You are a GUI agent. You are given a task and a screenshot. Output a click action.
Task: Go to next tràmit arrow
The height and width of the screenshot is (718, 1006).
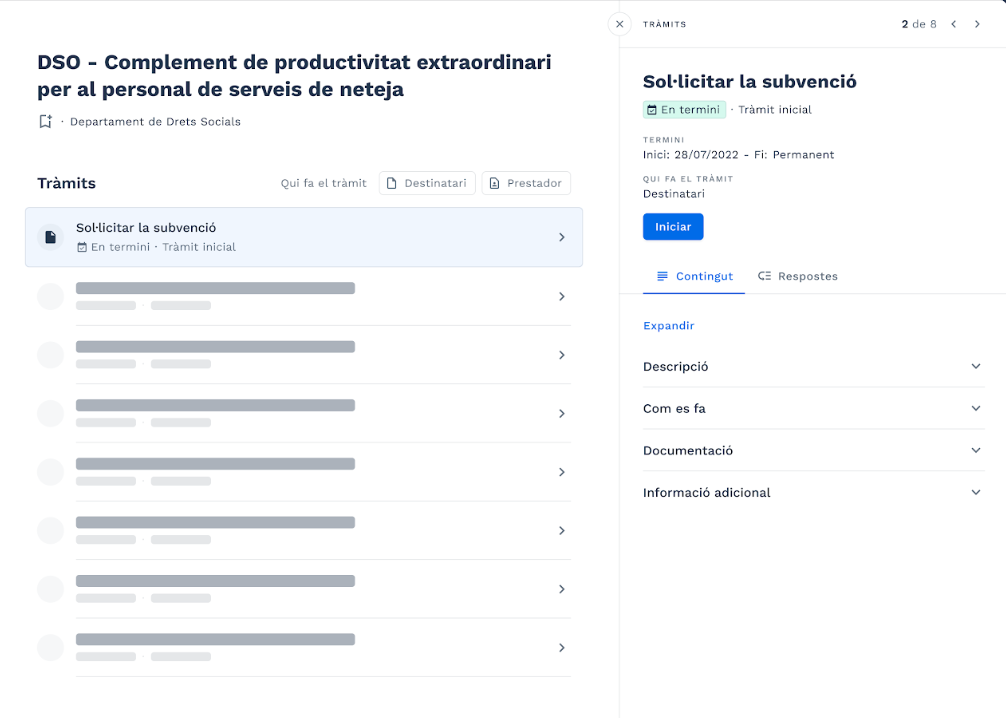[978, 24]
